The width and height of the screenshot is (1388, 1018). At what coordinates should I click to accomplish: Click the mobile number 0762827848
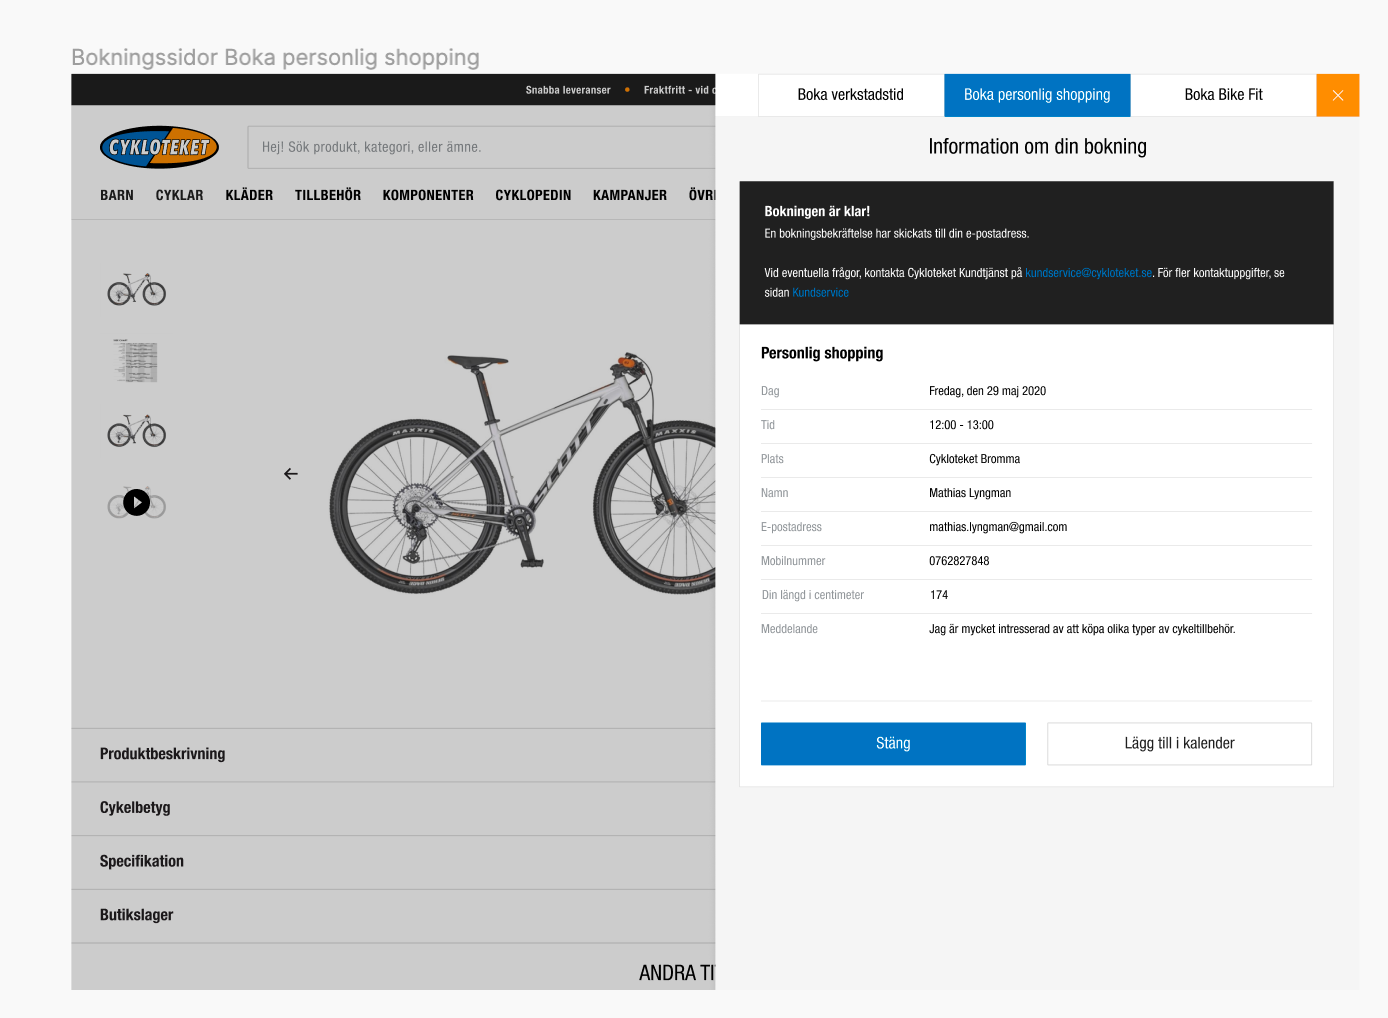[x=959, y=561]
